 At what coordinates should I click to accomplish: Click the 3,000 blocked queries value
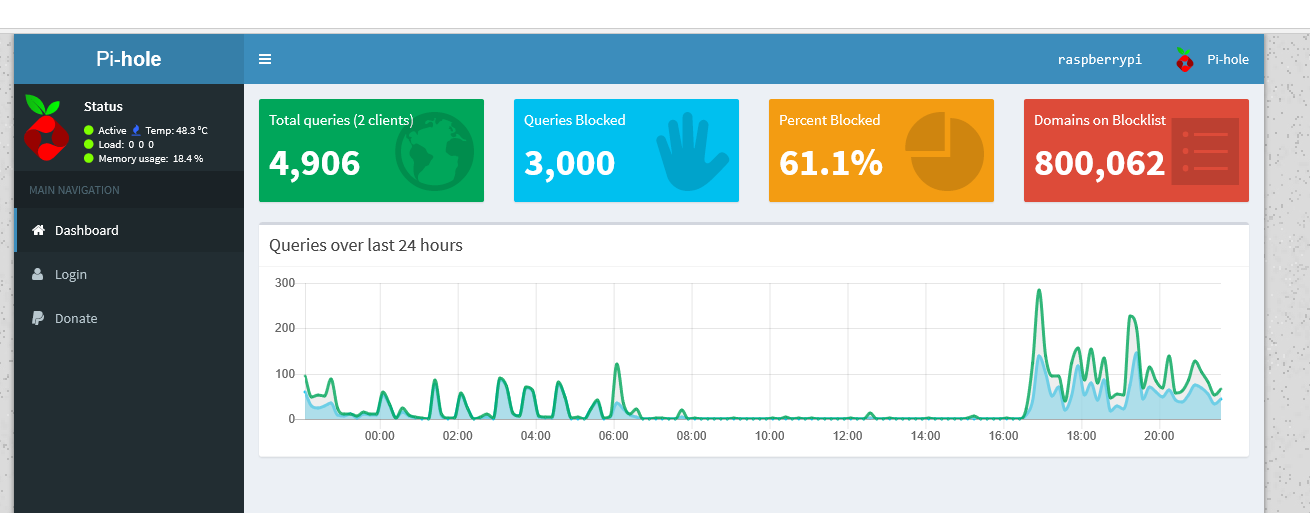pyautogui.click(x=569, y=163)
